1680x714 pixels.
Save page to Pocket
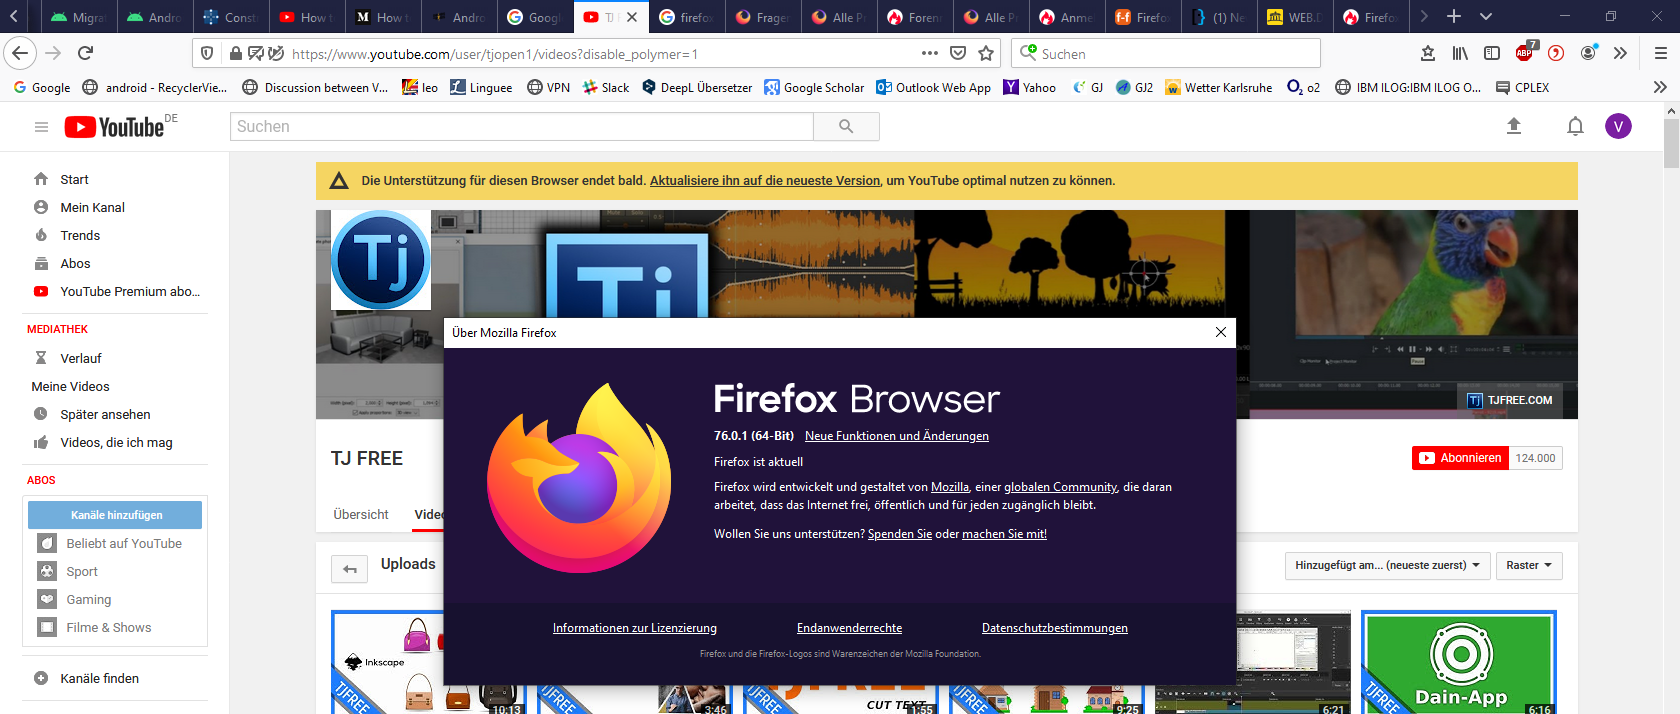(958, 53)
